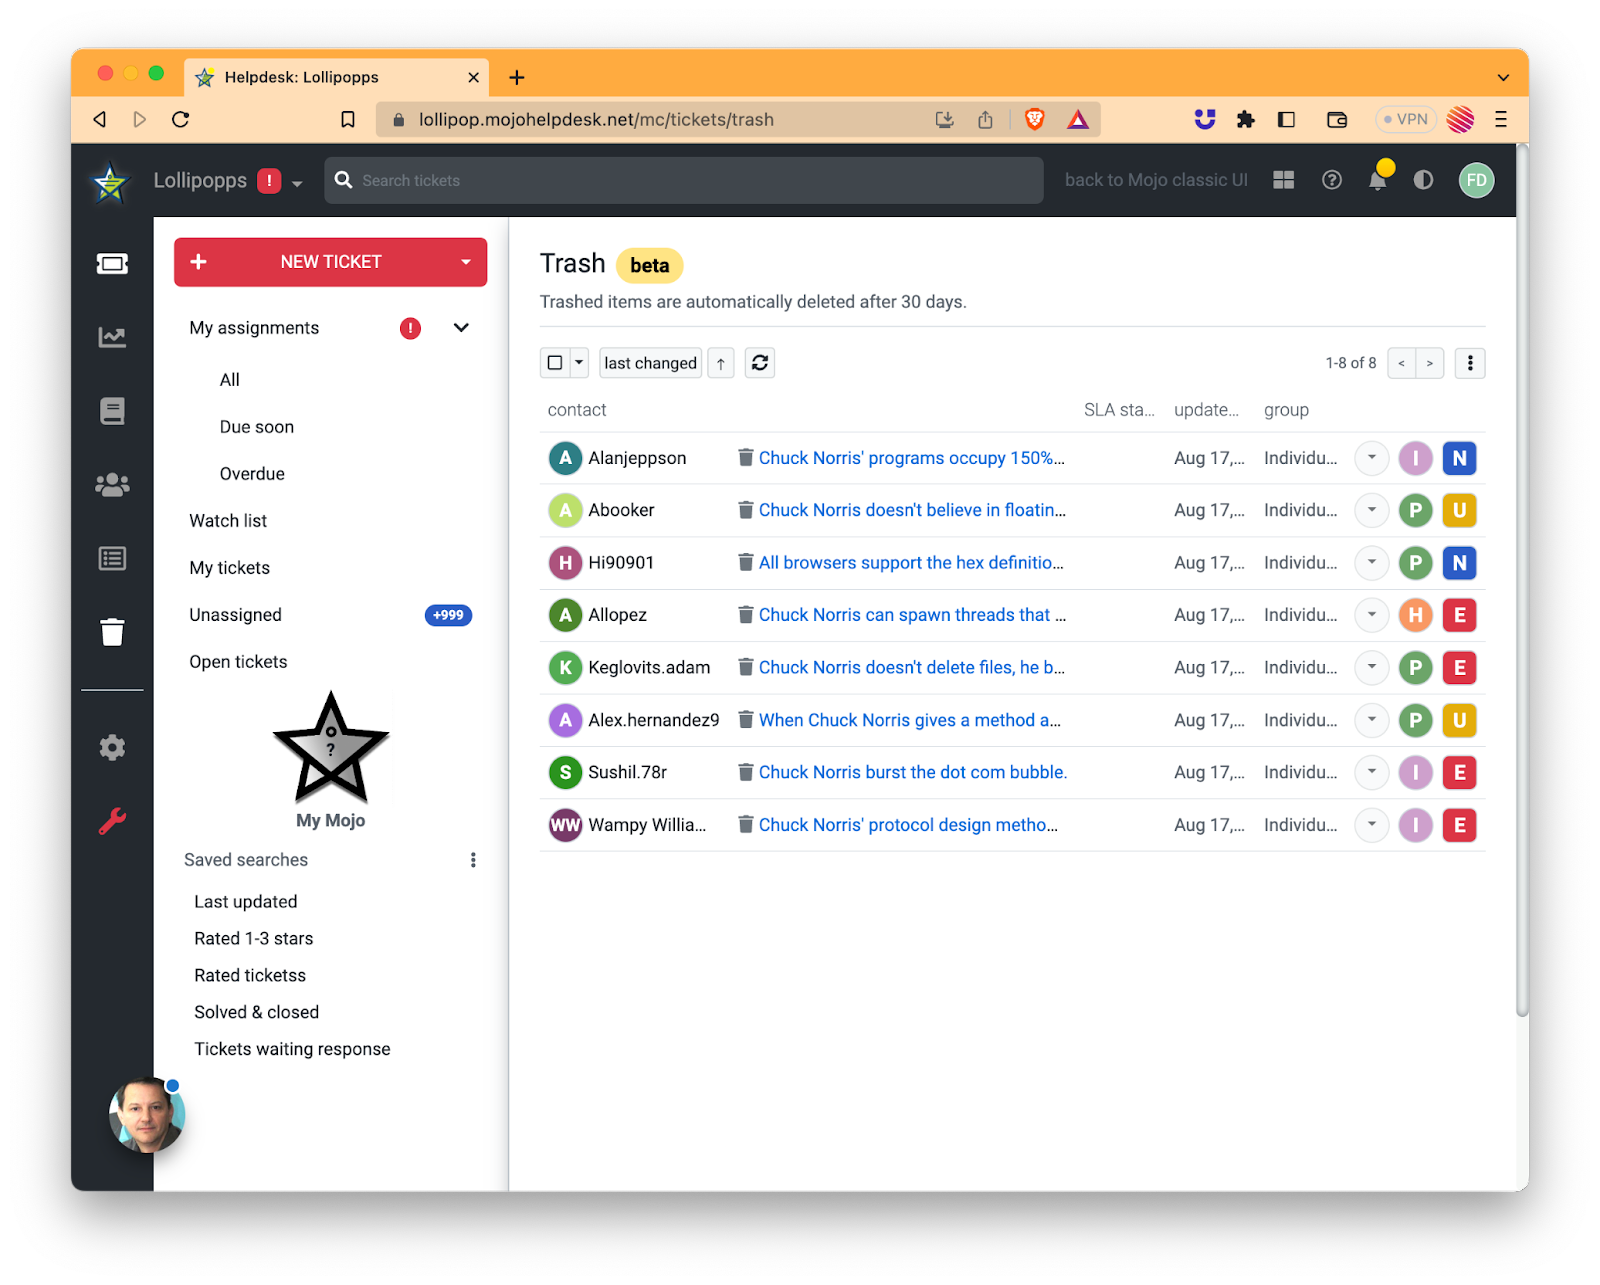Toggle sort direction arrow

721,363
